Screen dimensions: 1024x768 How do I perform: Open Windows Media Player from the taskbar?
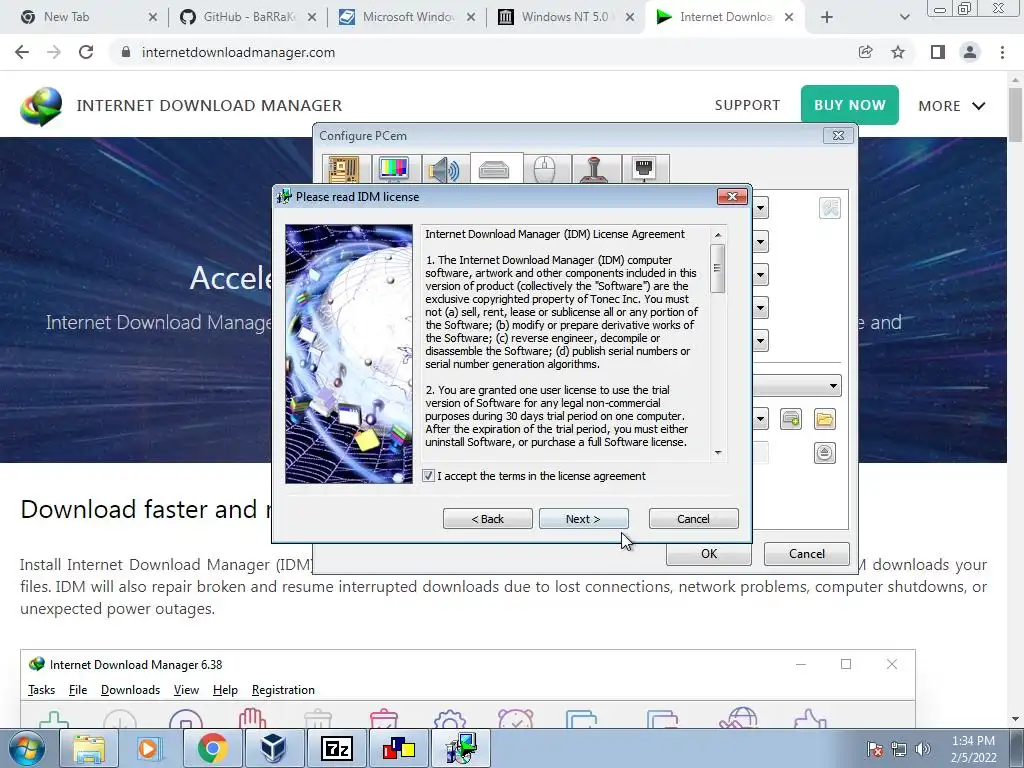[150, 748]
